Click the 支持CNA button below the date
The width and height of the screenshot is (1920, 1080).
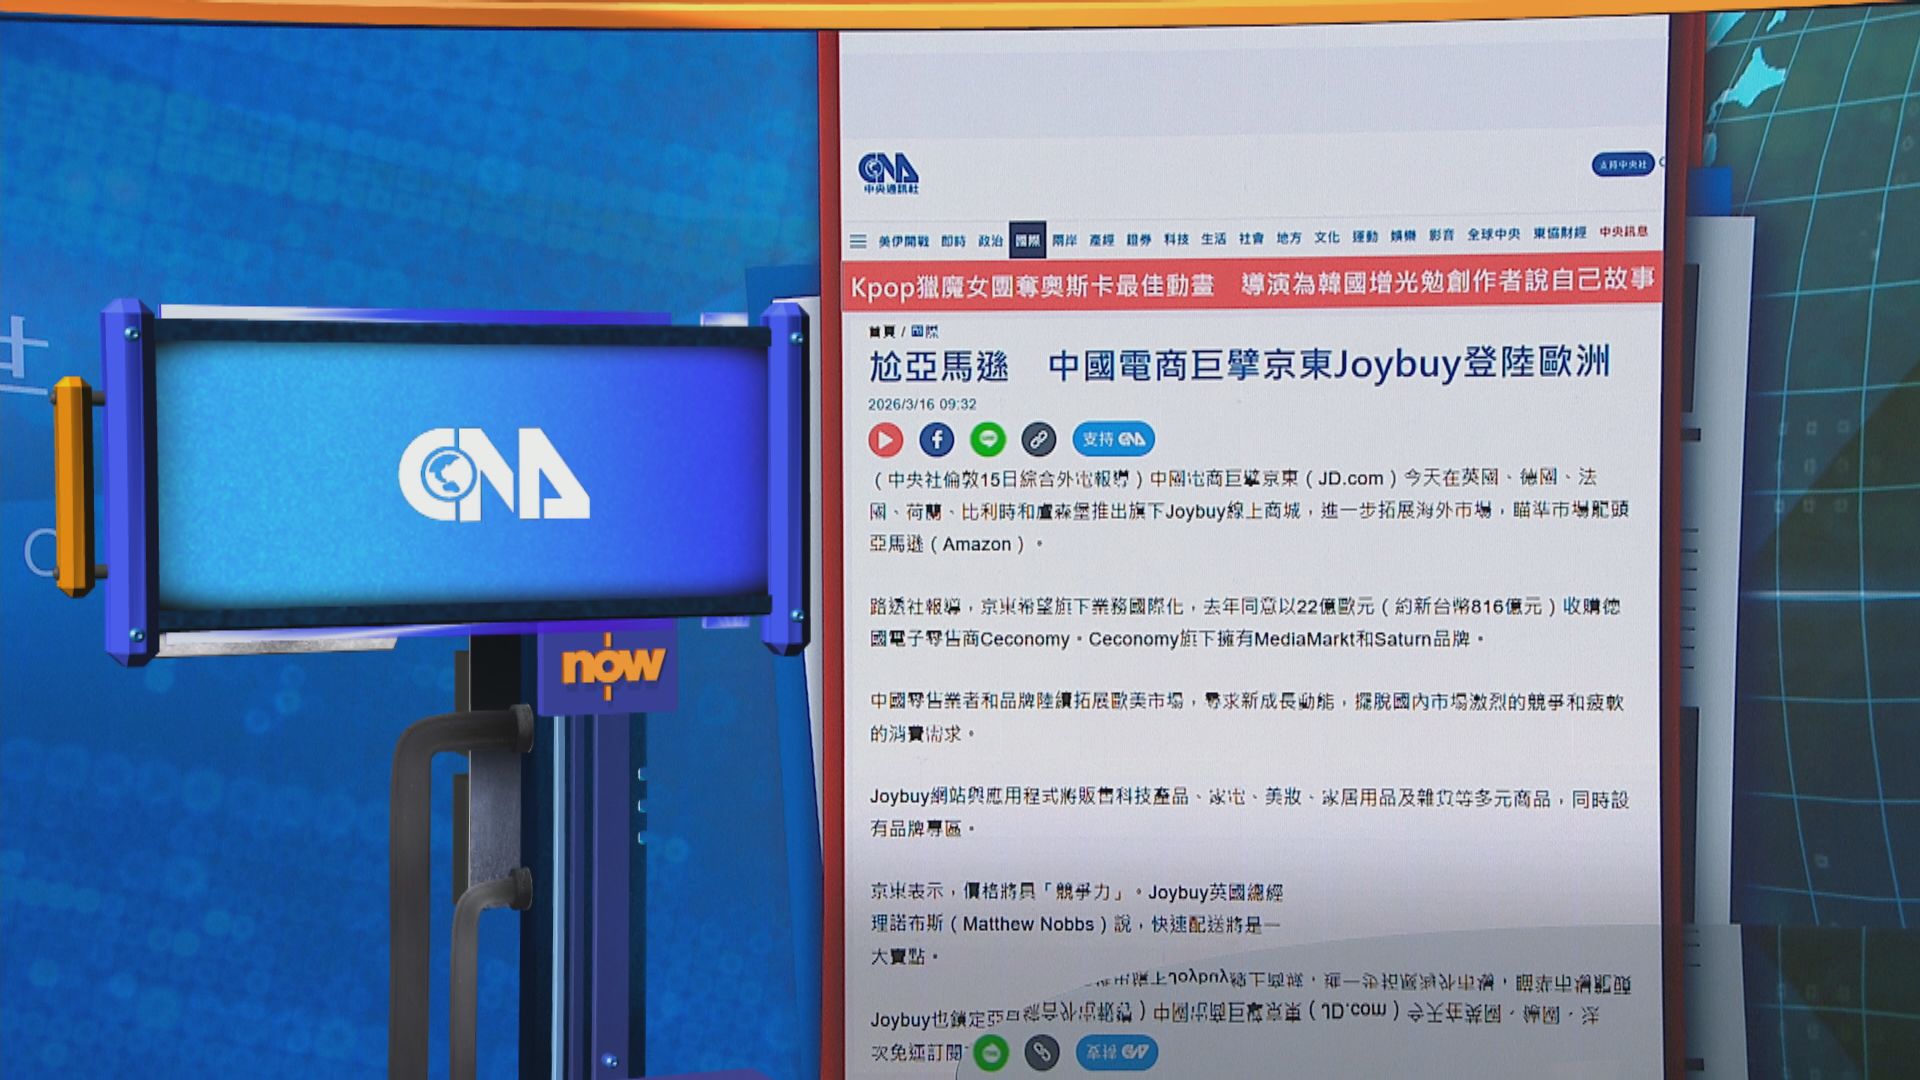[1113, 439]
